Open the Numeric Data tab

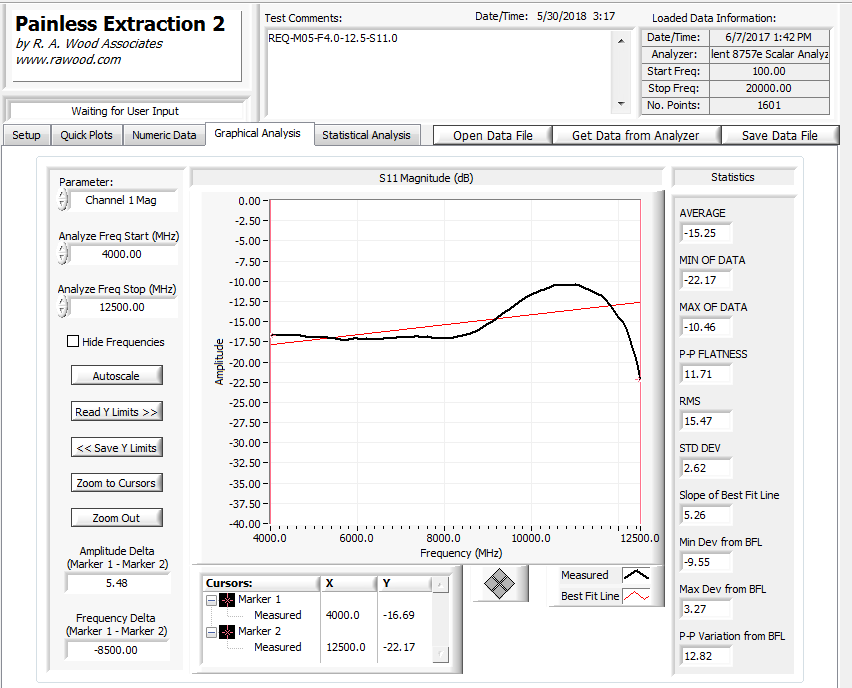164,135
